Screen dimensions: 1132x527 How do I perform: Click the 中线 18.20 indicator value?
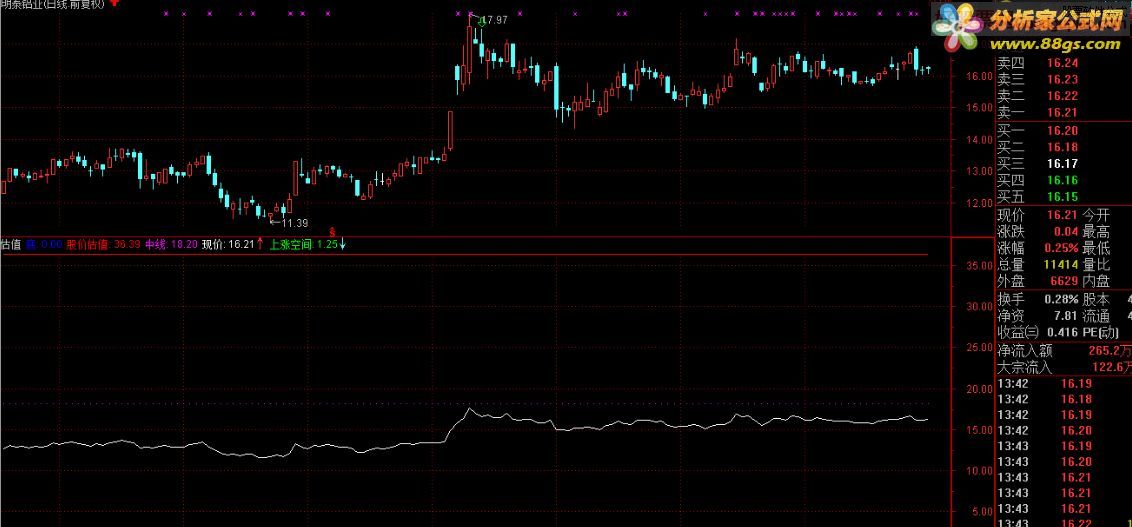click(x=171, y=245)
